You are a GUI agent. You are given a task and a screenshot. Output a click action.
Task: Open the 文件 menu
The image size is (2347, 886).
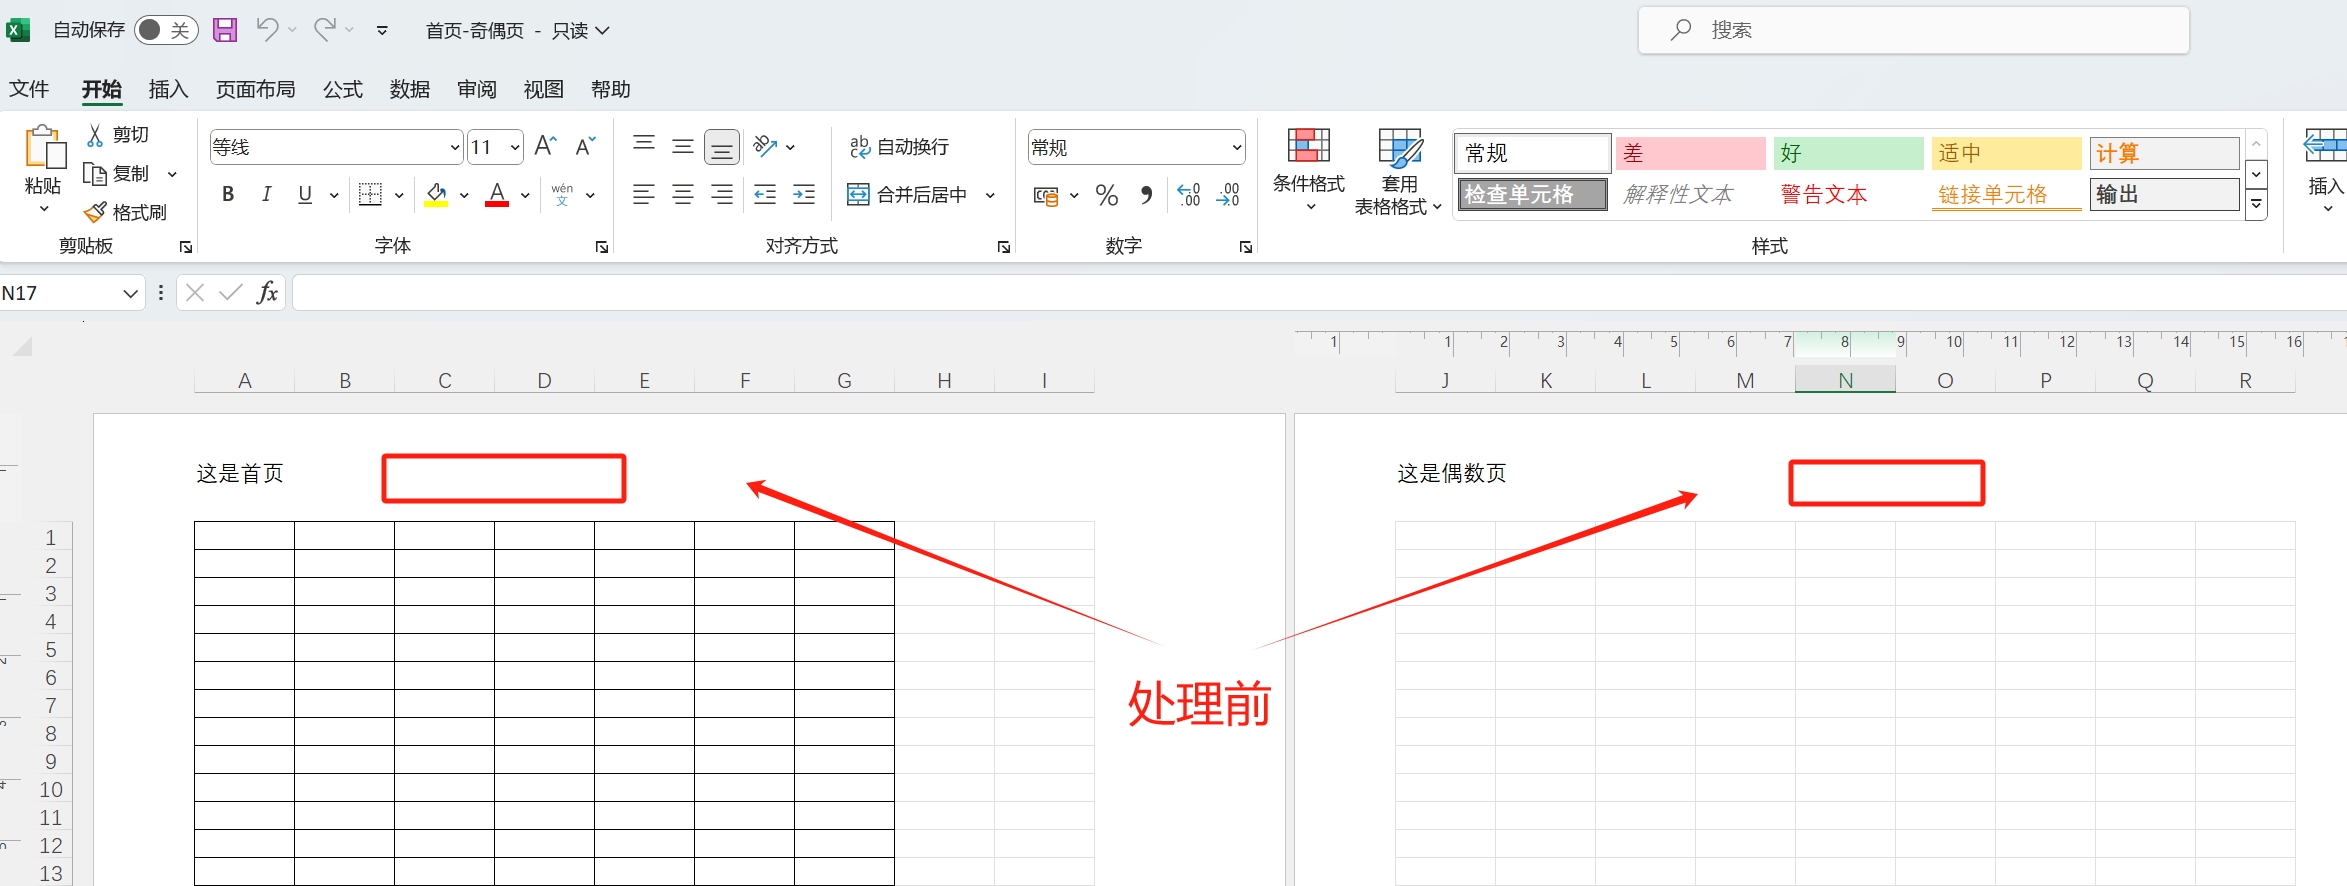29,89
